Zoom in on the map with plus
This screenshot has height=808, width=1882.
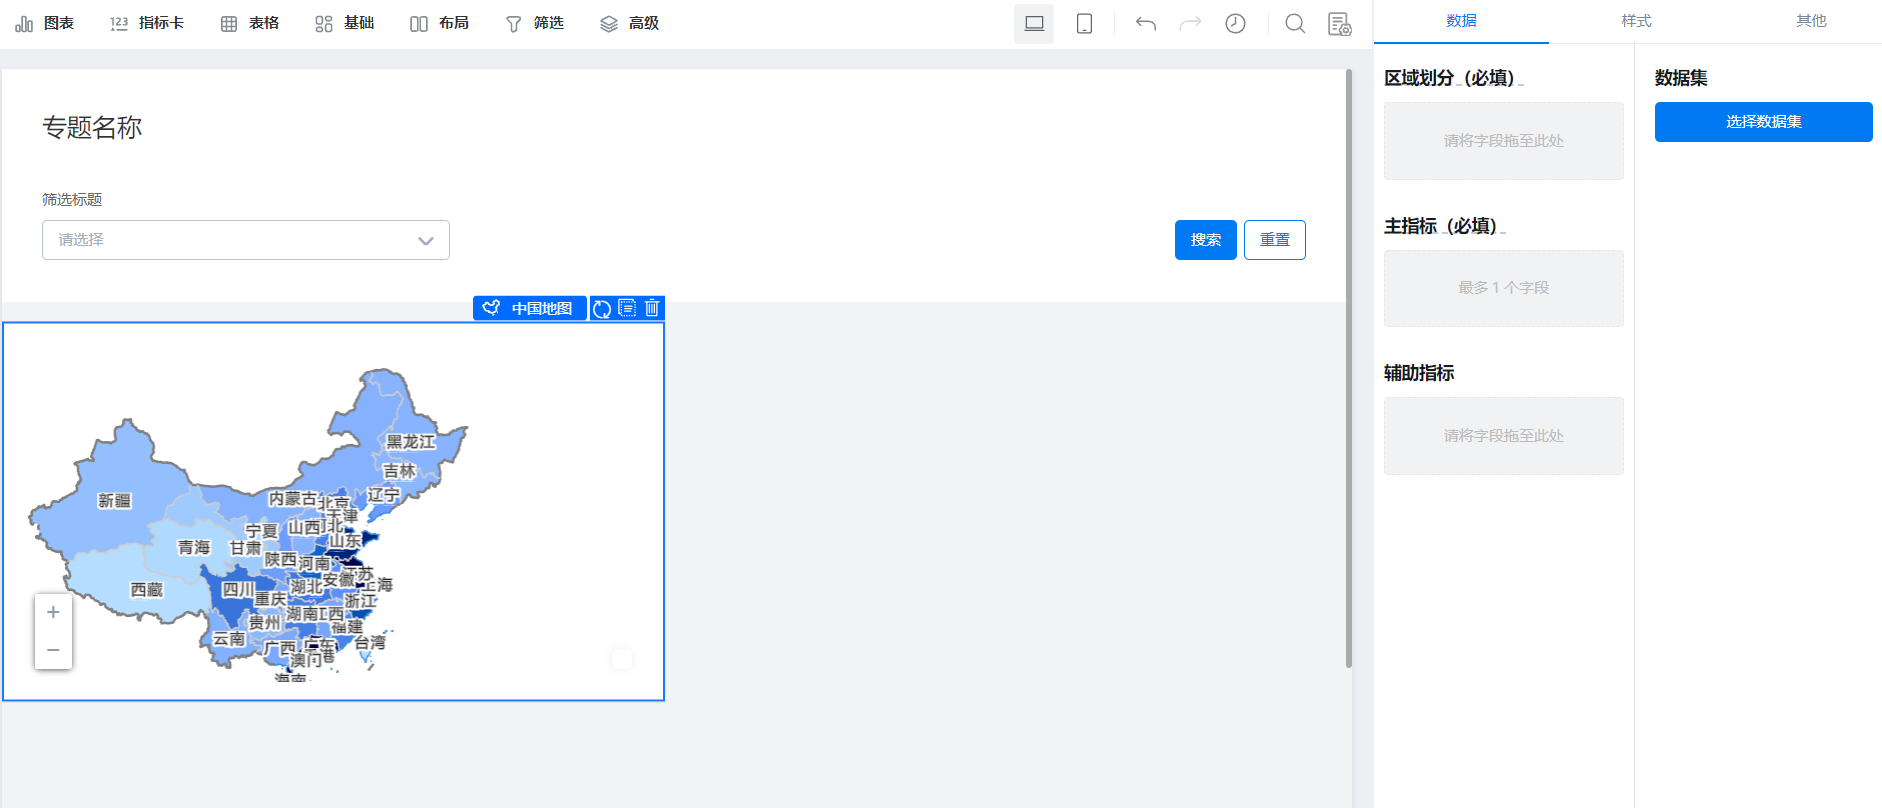53,612
